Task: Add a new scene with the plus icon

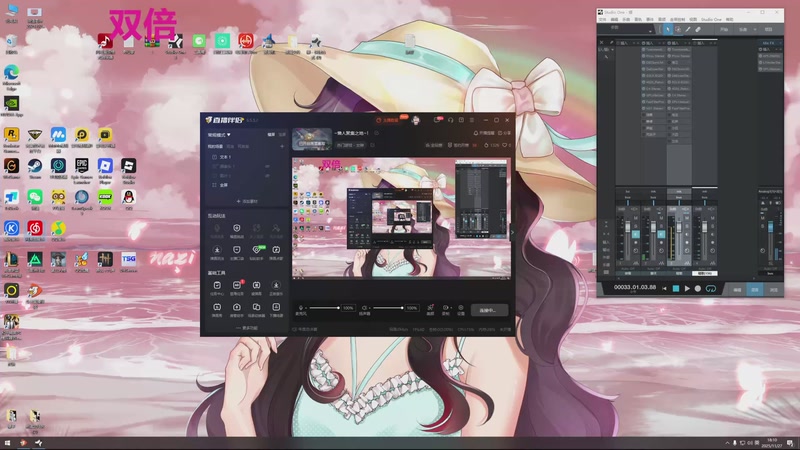Action: click(x=282, y=146)
